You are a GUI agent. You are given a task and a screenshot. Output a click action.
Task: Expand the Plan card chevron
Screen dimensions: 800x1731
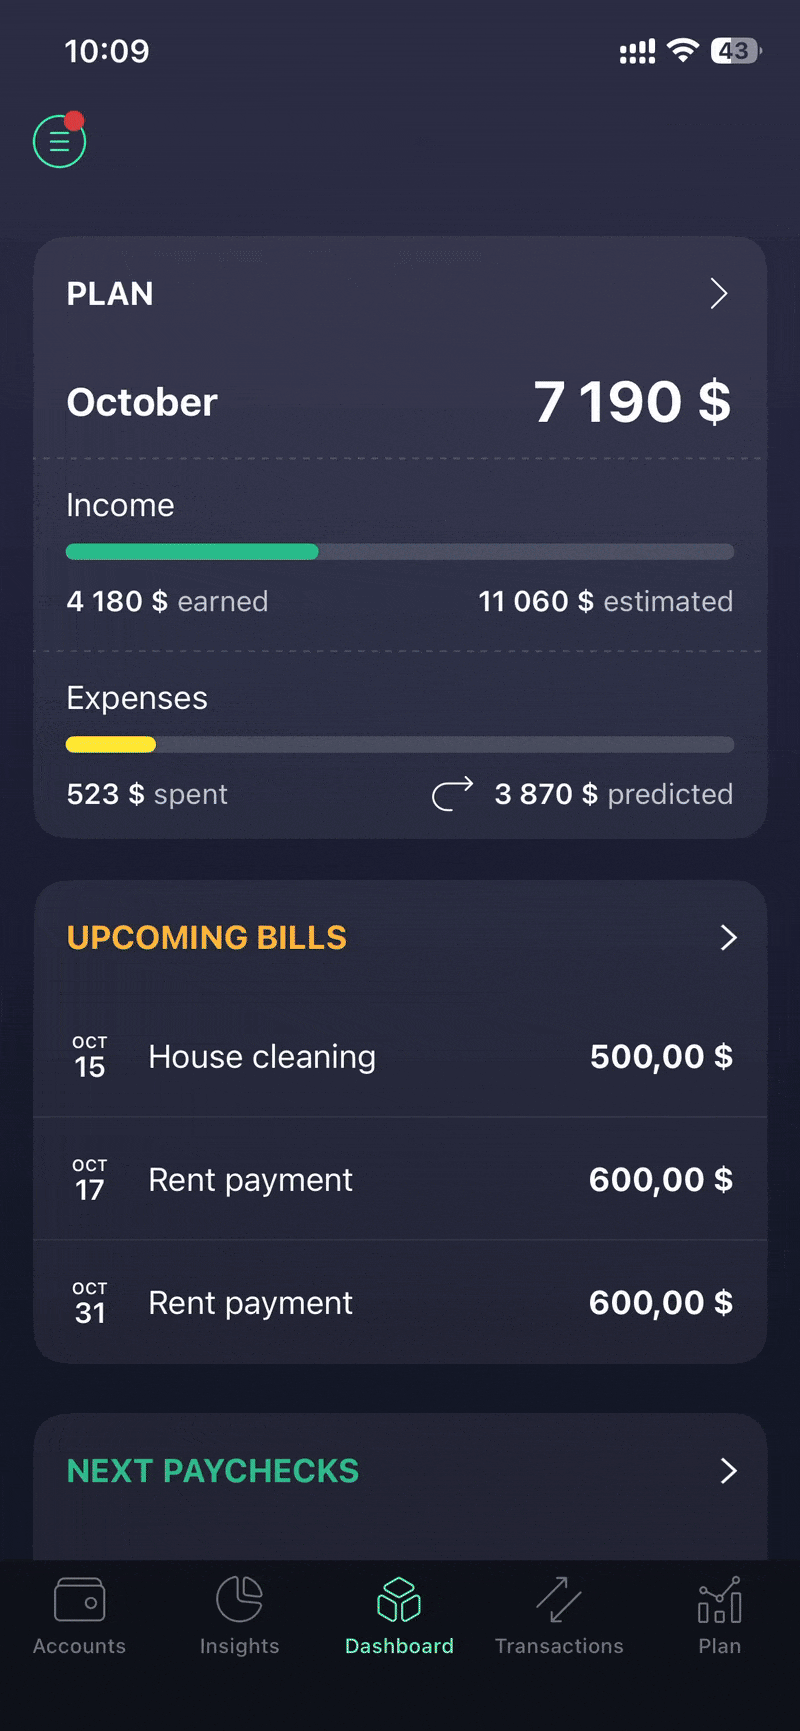pyautogui.click(x=718, y=294)
